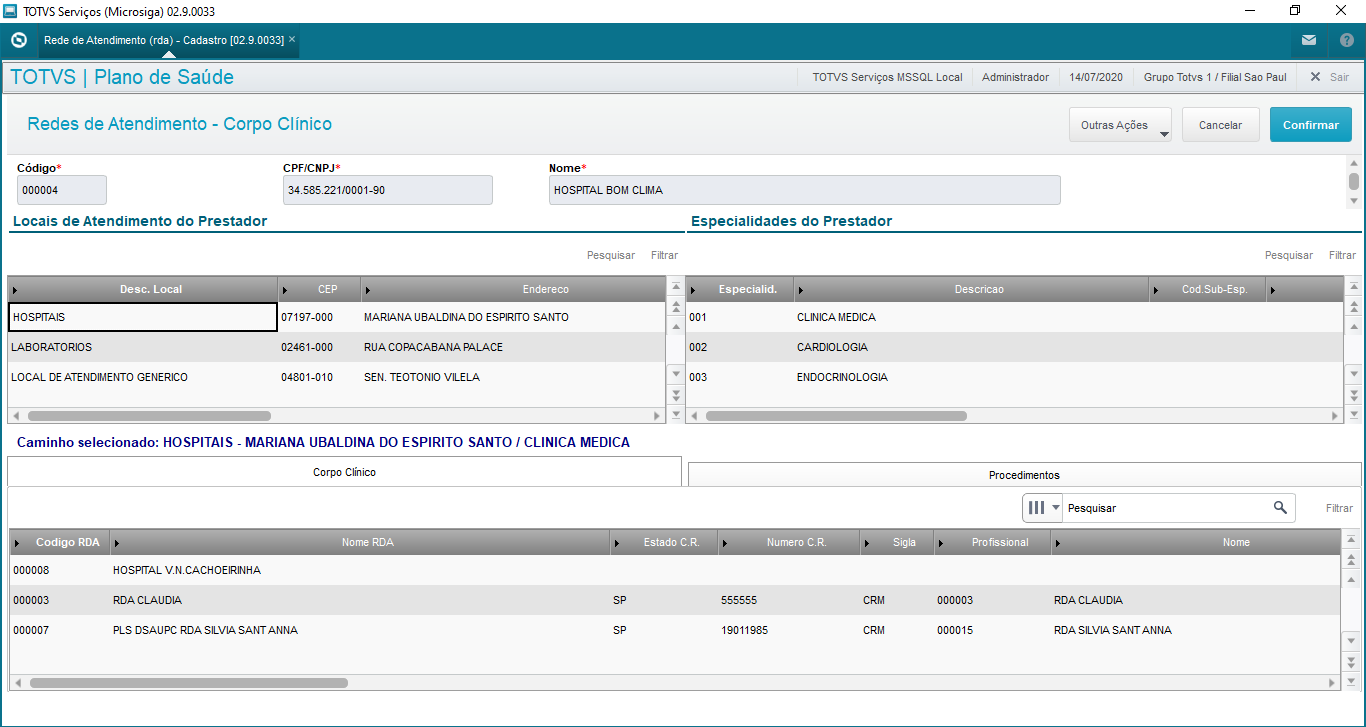Click the Desc. Local column header
1366x727 pixels.
click(x=143, y=290)
